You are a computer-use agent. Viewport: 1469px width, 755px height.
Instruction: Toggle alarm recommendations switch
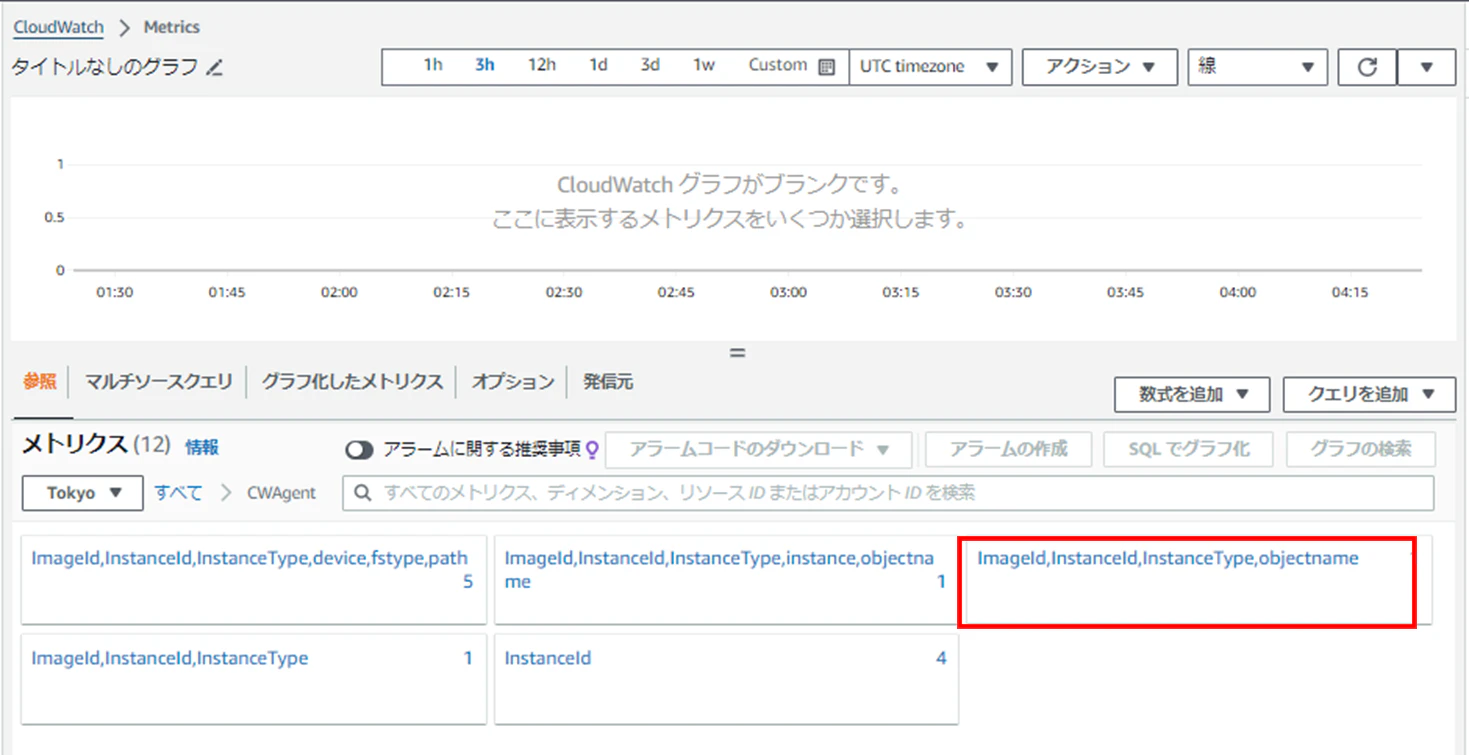359,450
